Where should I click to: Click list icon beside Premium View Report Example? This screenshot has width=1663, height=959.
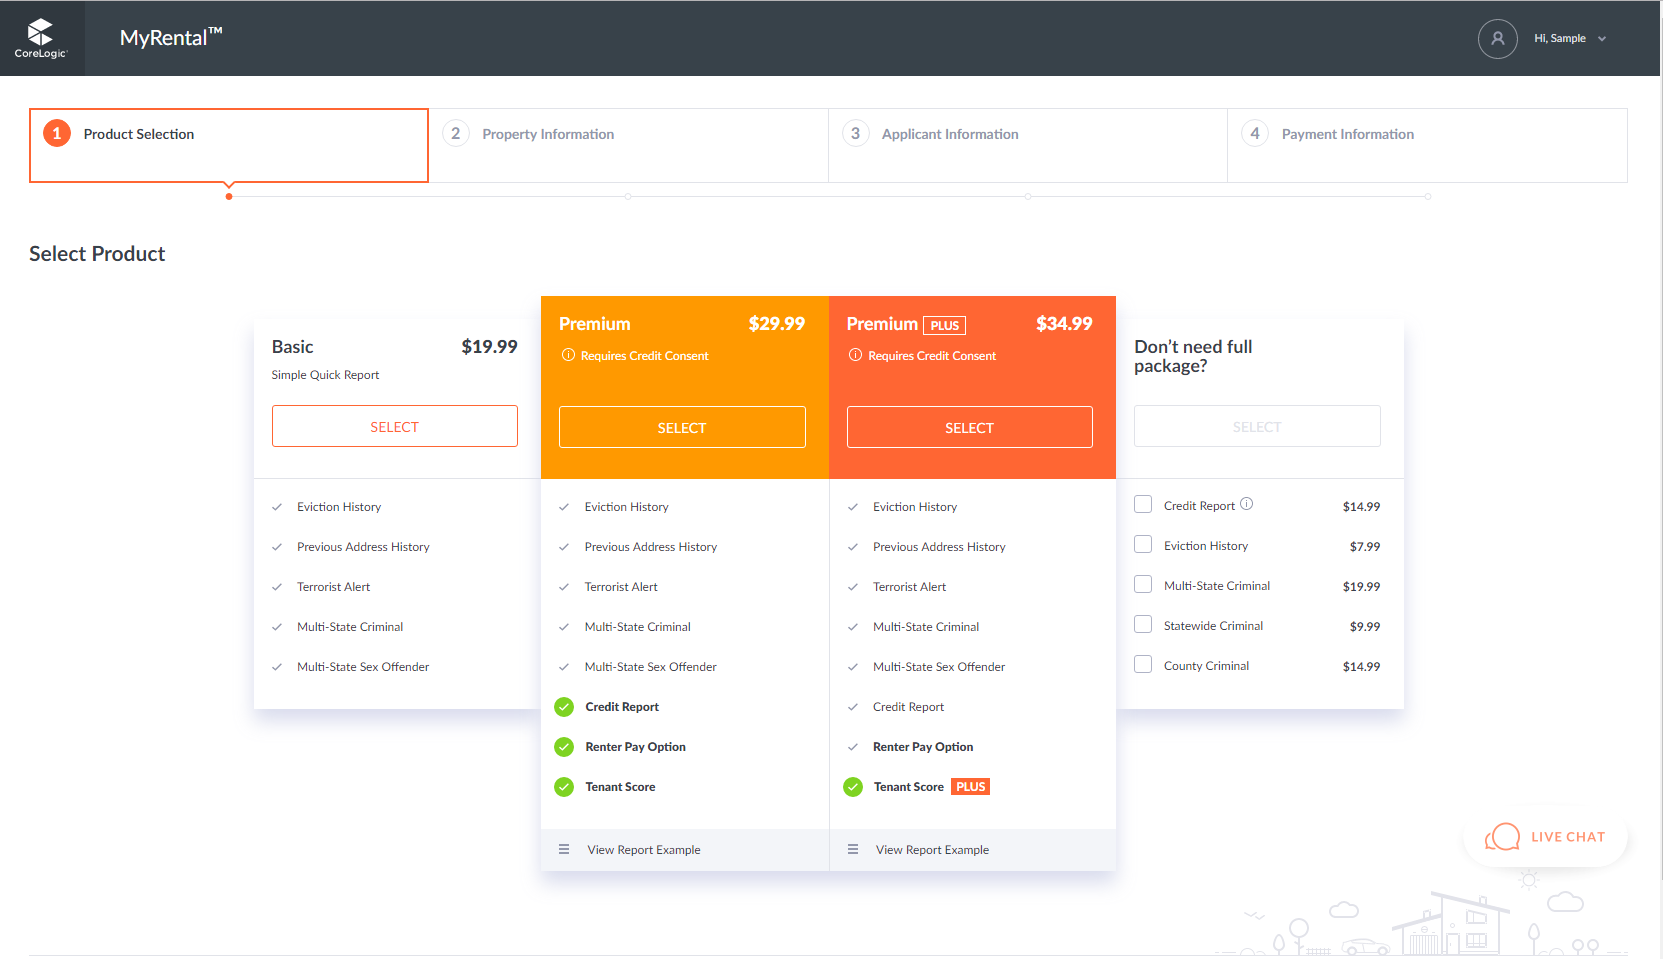564,849
